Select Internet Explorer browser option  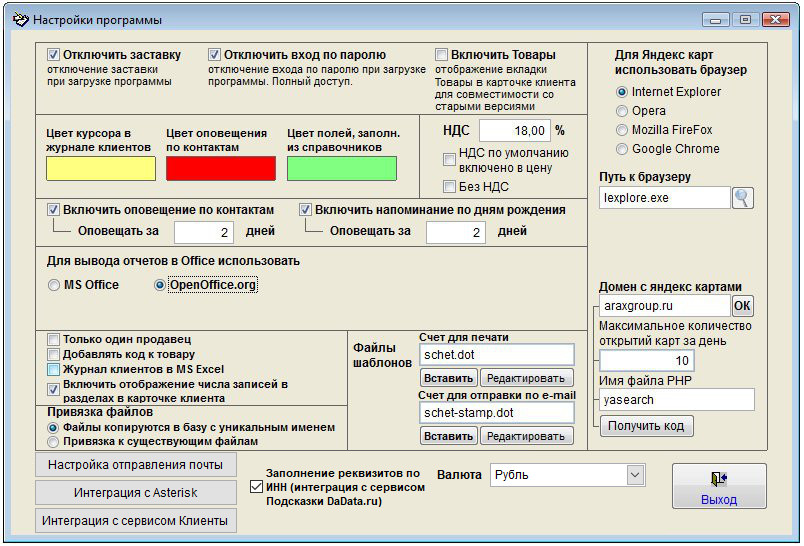coord(621,92)
